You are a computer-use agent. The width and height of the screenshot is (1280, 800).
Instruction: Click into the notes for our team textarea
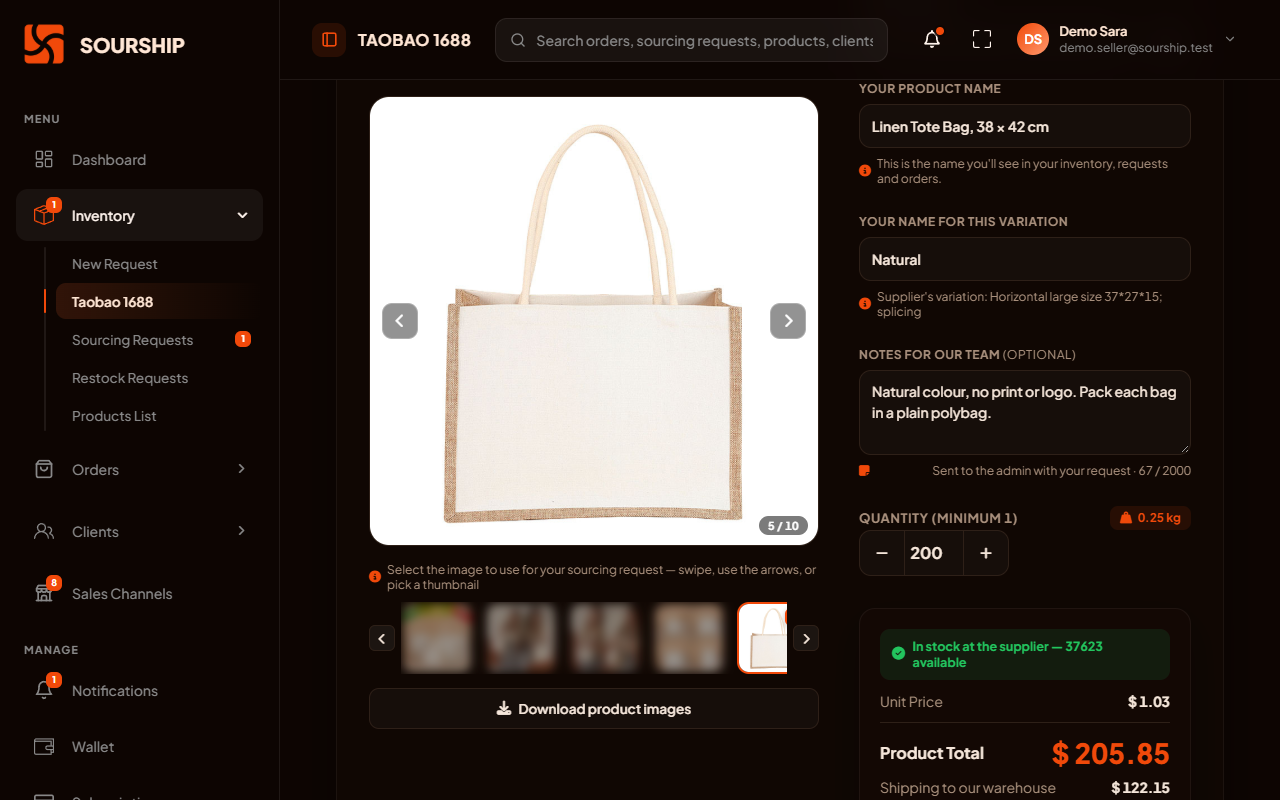[1025, 413]
